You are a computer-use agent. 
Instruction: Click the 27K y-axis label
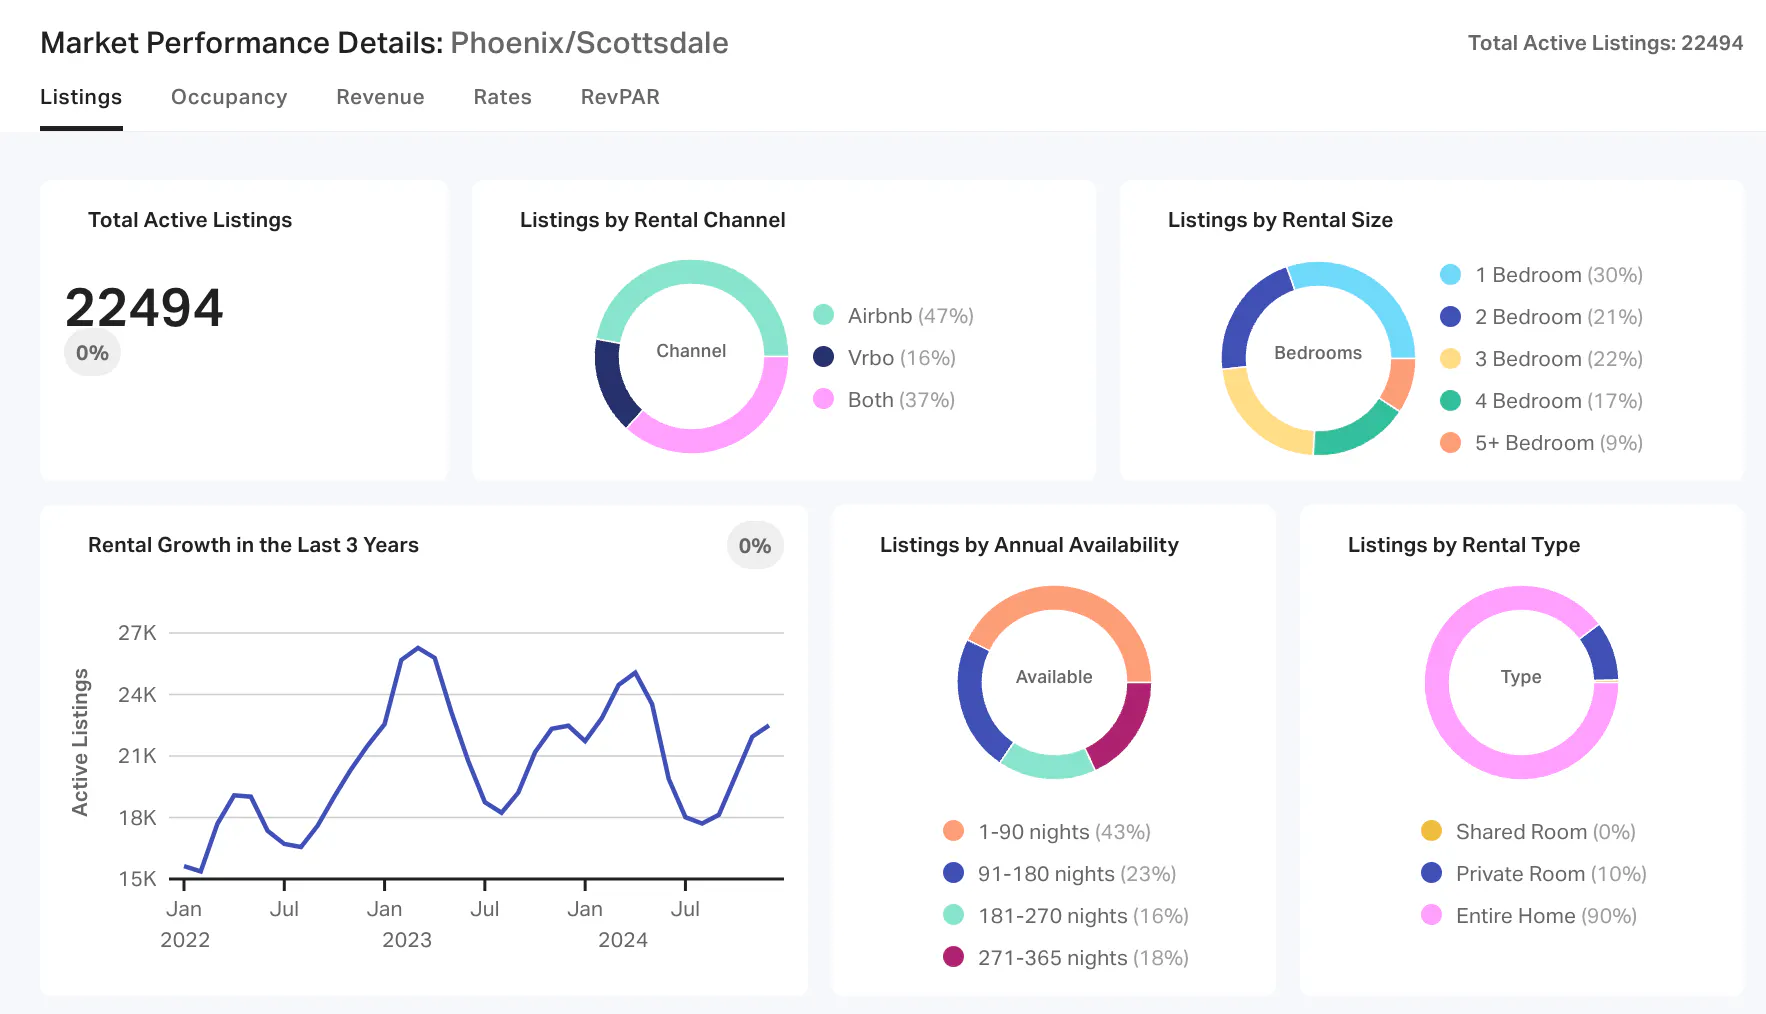[137, 633]
